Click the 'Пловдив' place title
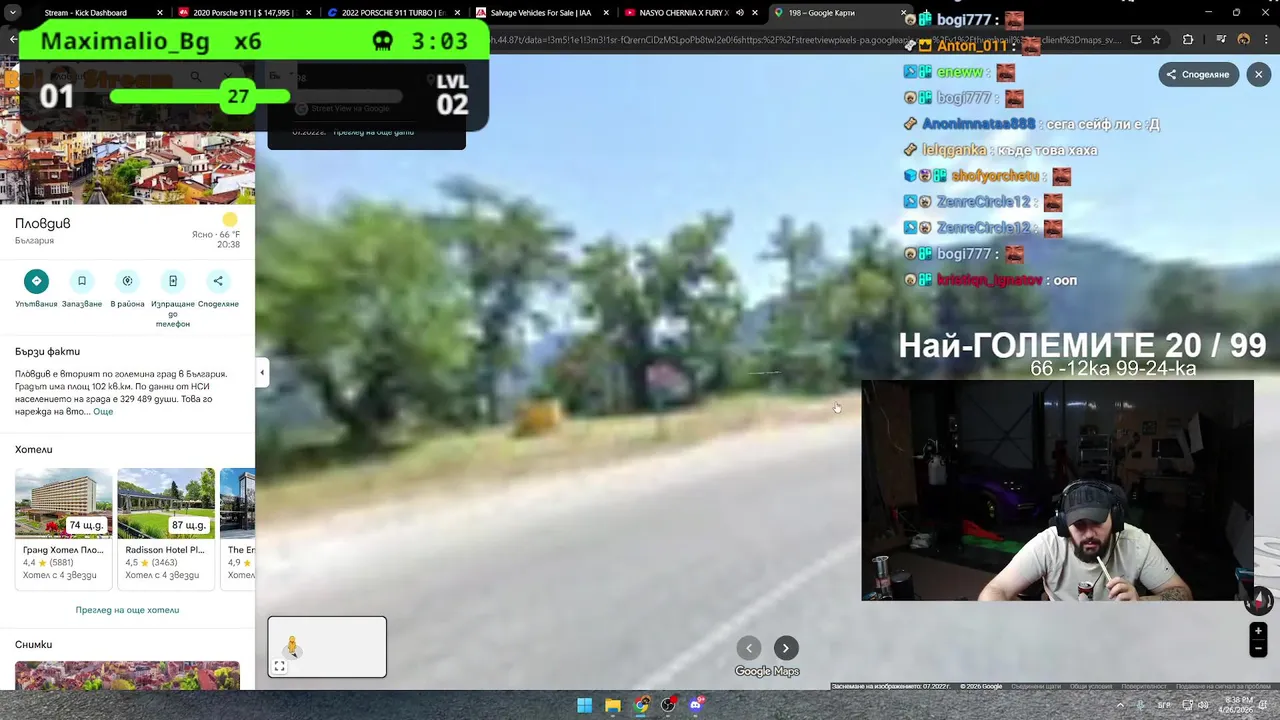Screen dimensions: 1280x720 pos(43,223)
